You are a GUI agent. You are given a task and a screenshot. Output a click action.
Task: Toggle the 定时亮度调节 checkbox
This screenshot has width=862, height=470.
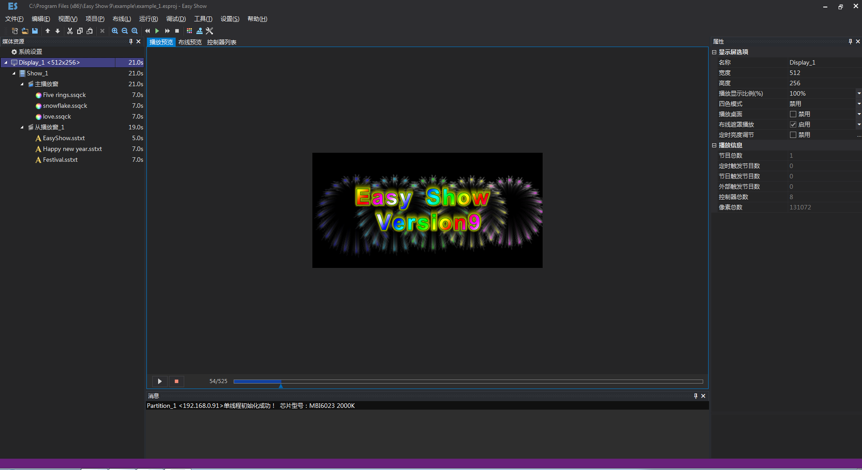793,135
